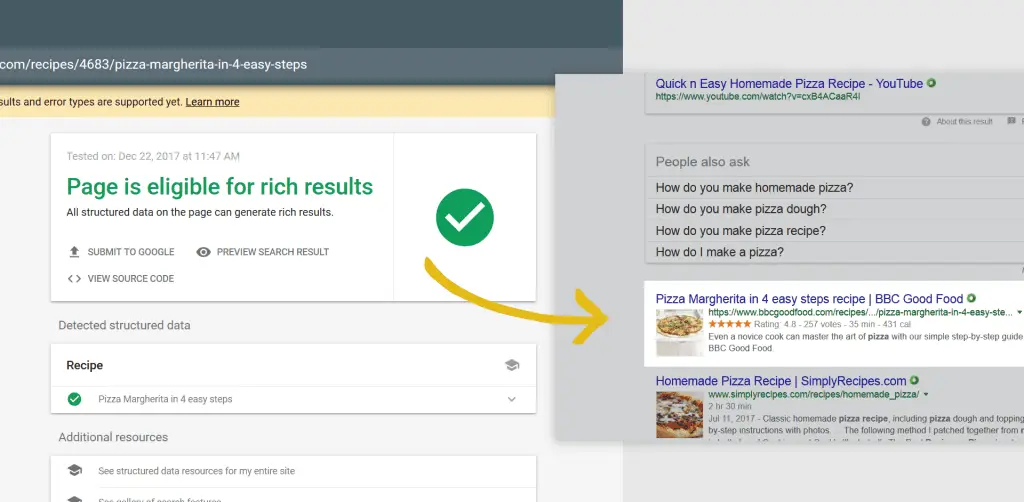Expand 'How do I make a pizza?' question
The image size is (1024, 502).
[x=839, y=252]
